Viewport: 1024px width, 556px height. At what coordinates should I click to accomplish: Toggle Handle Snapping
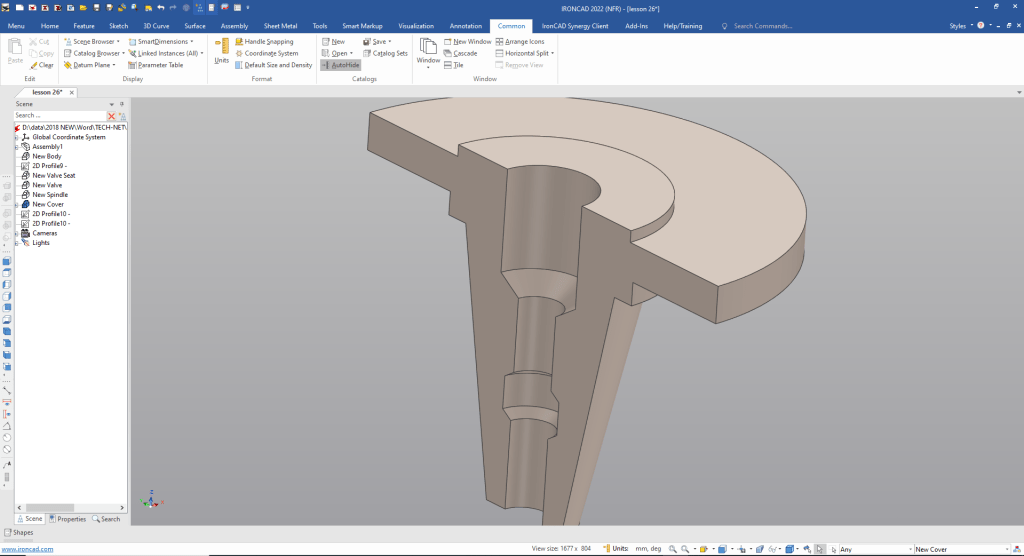click(x=269, y=42)
